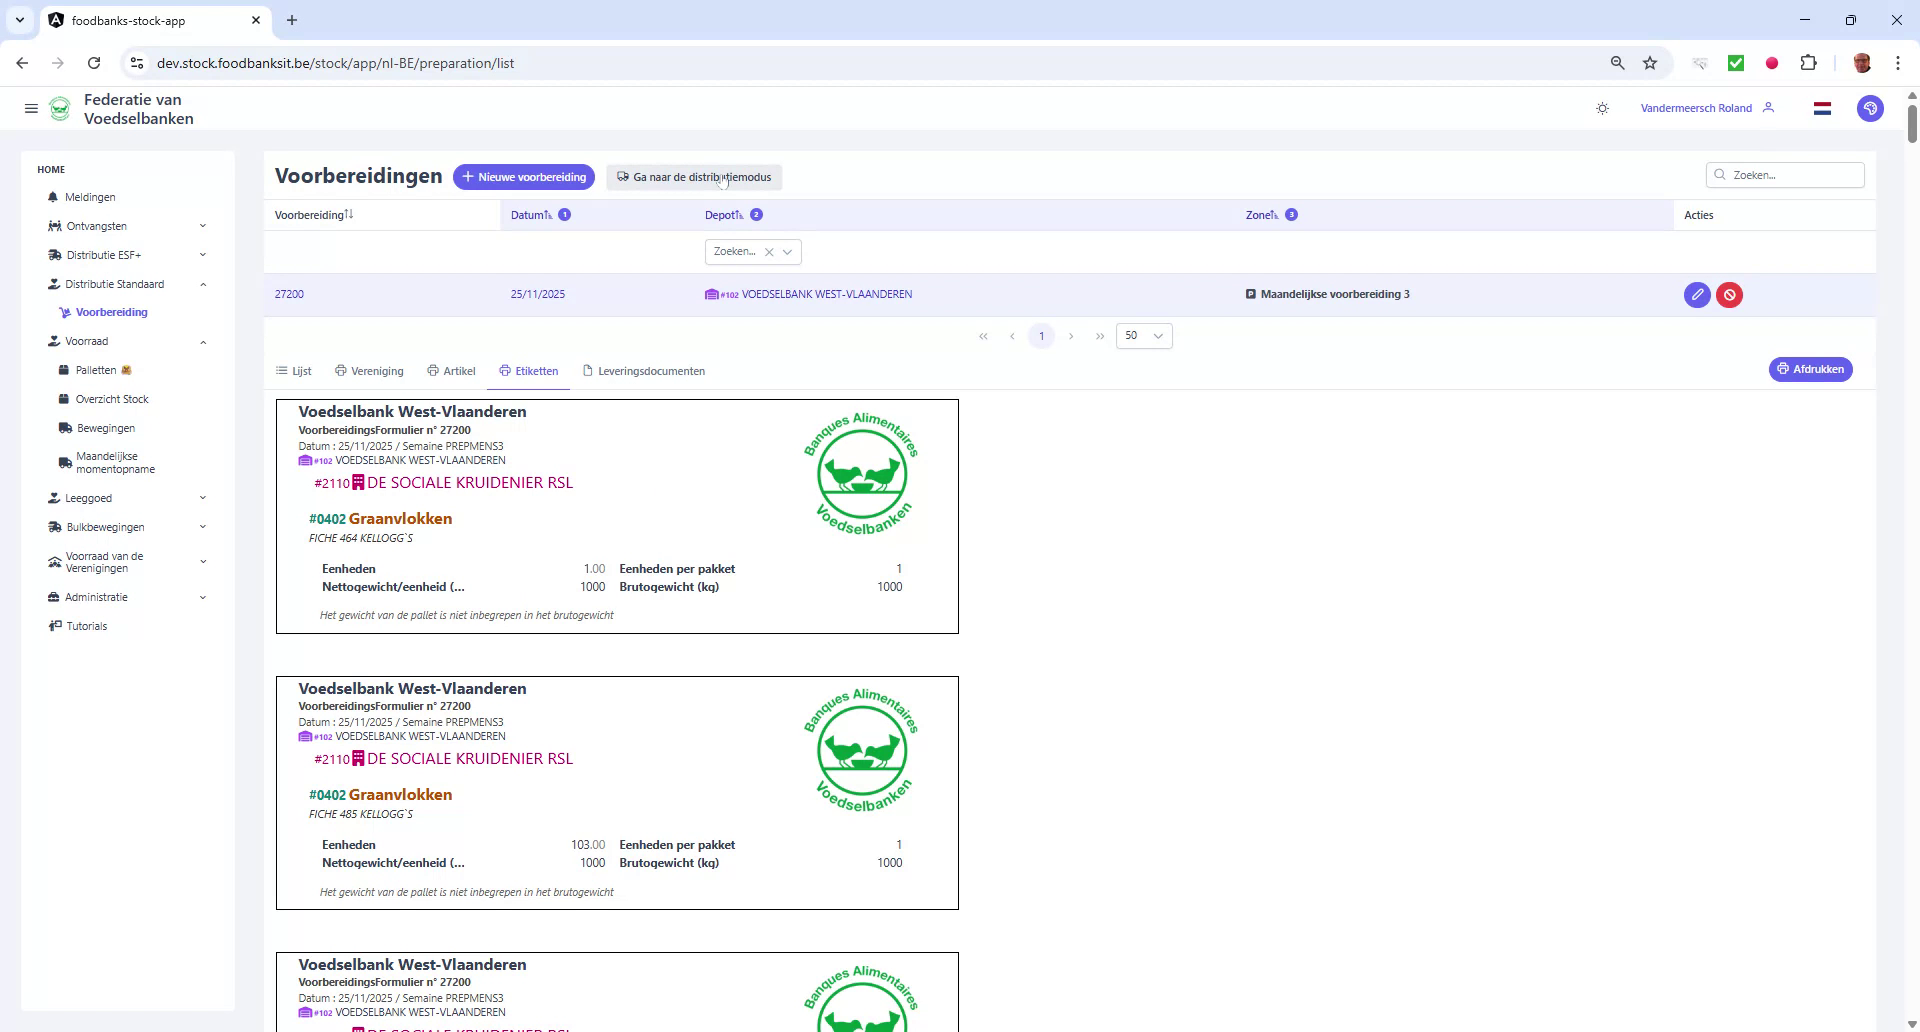The image size is (1920, 1032).
Task: Open the user profile icon beside Vandermeersch Roland
Action: 1769,108
